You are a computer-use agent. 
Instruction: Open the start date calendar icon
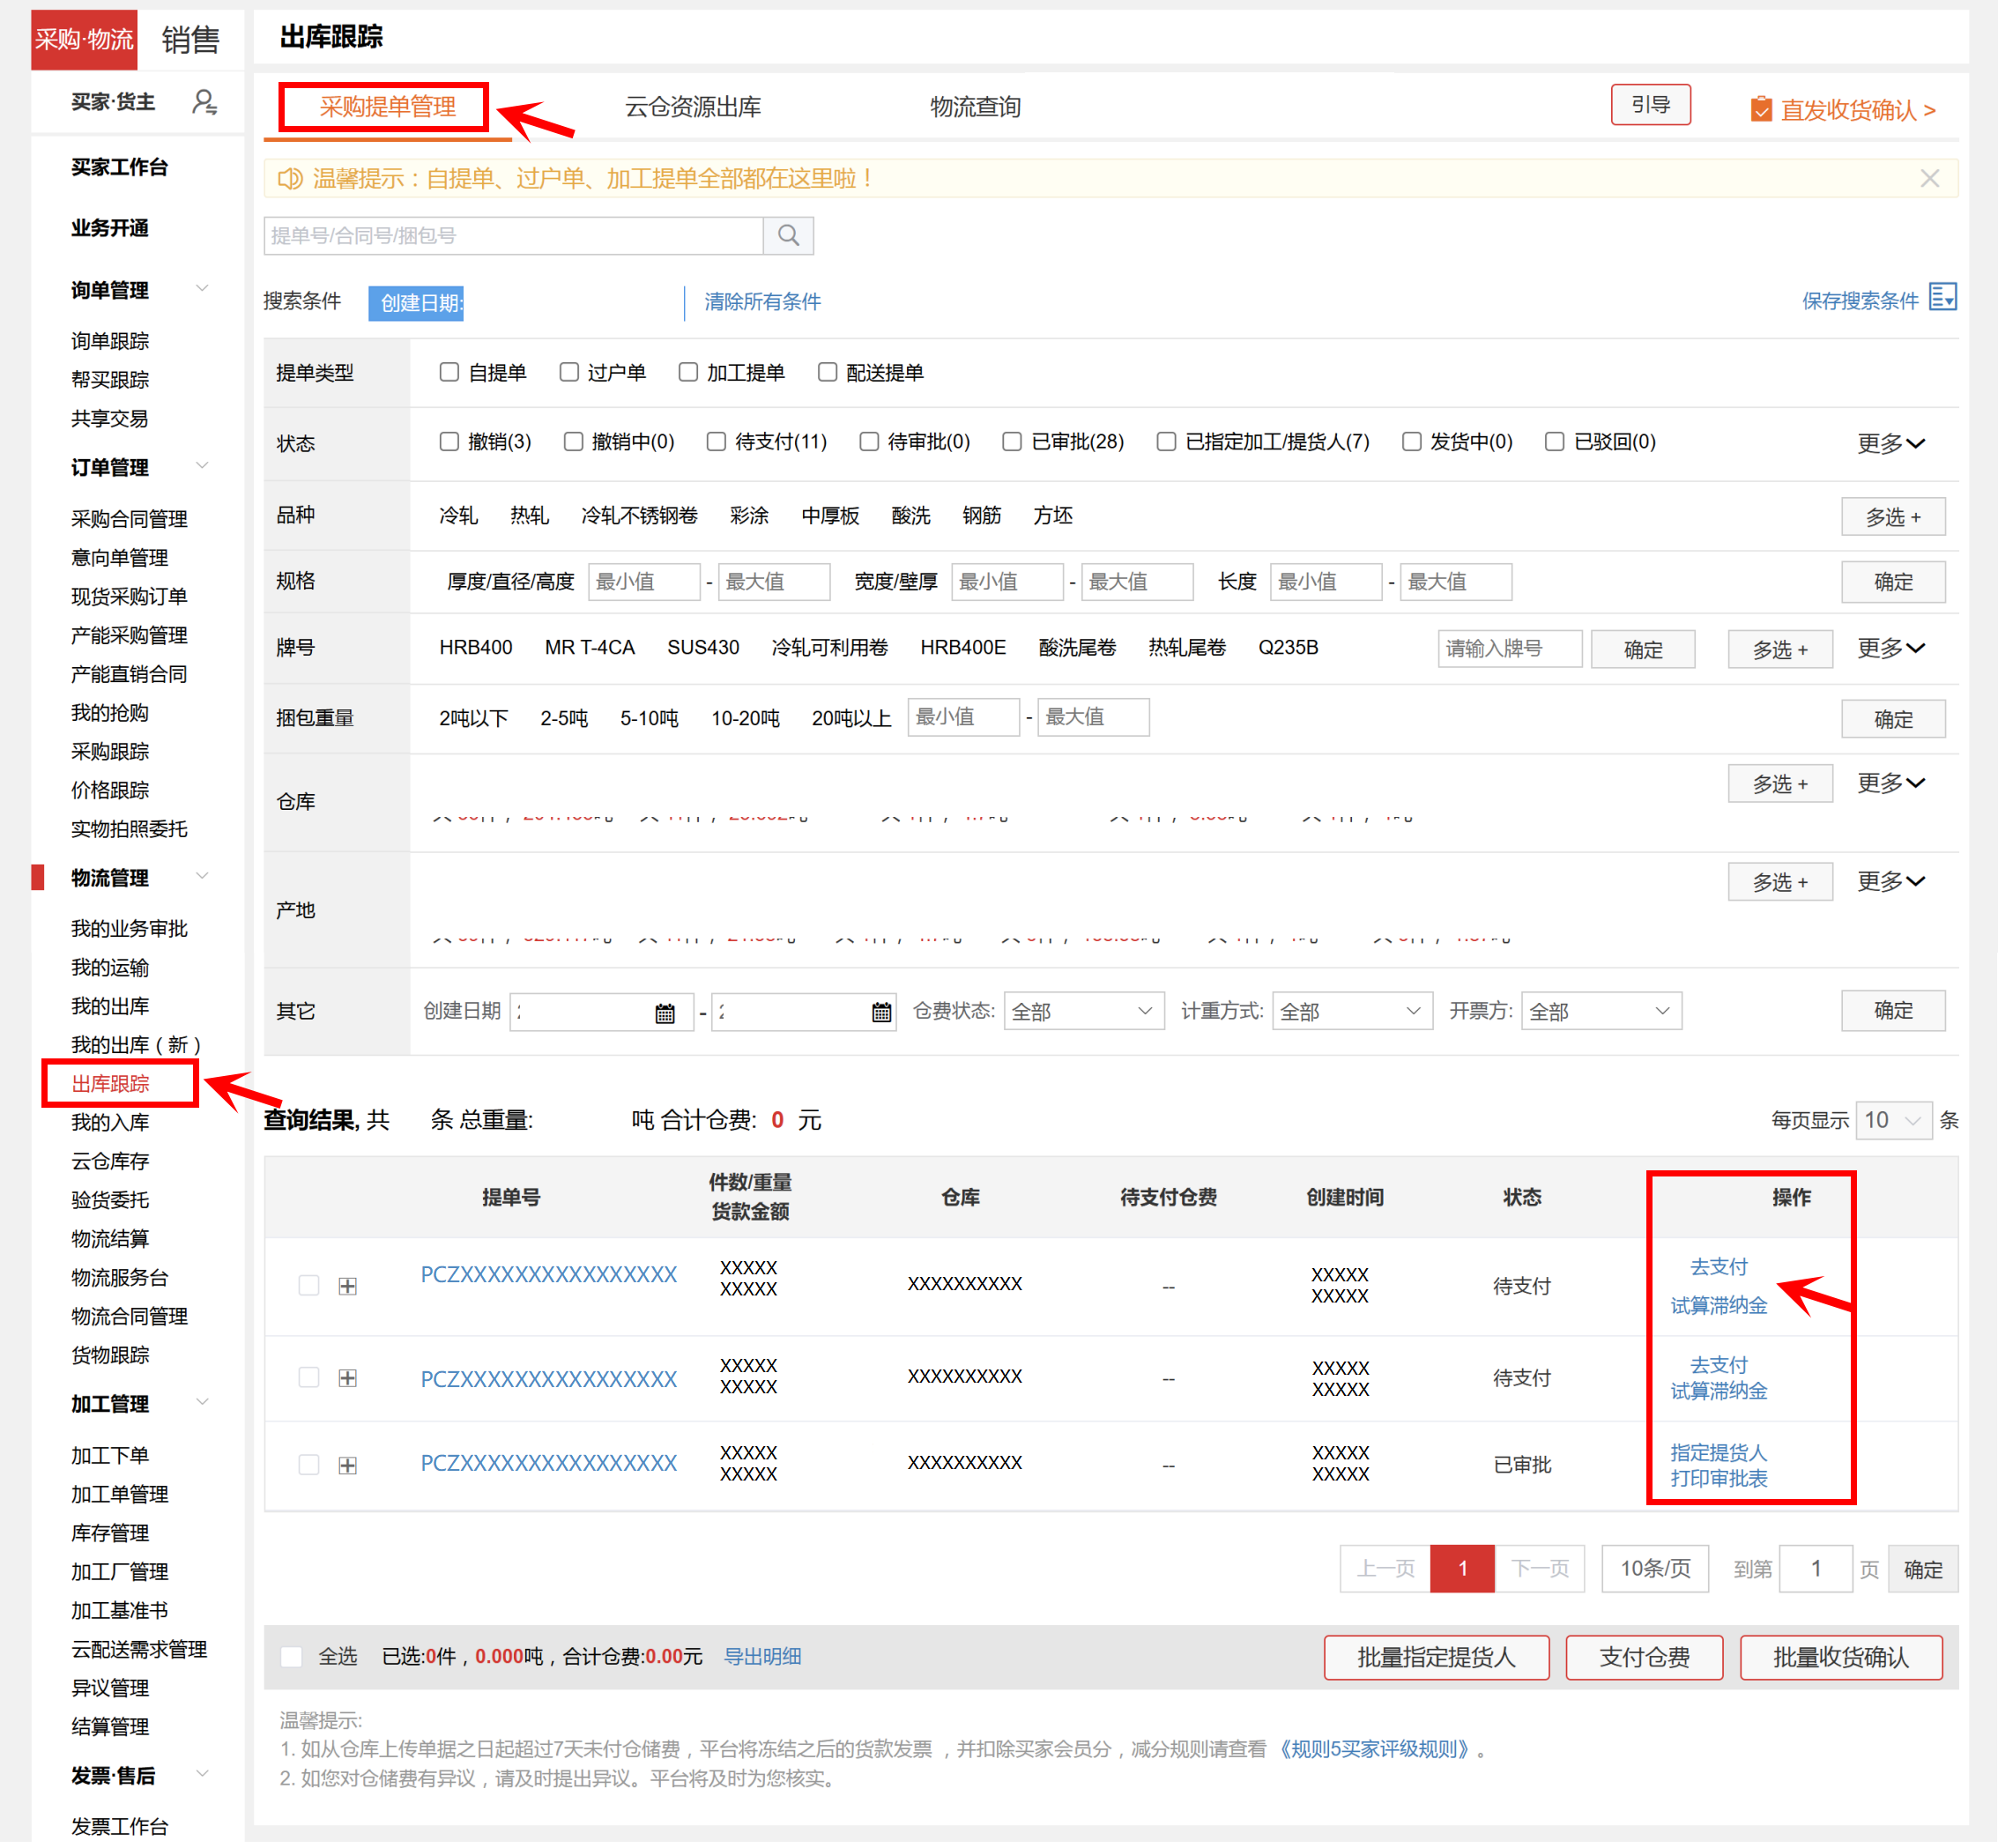click(665, 1013)
